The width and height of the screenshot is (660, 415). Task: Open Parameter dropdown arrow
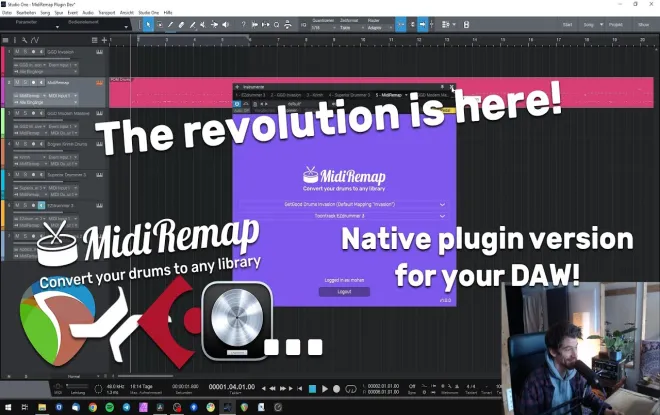(x=57, y=27)
